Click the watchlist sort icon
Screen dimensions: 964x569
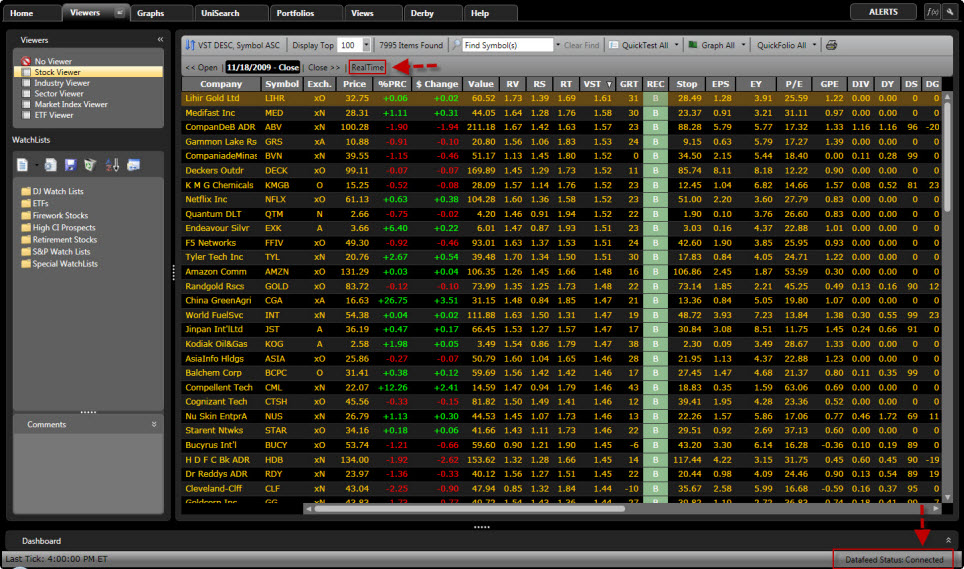(111, 164)
